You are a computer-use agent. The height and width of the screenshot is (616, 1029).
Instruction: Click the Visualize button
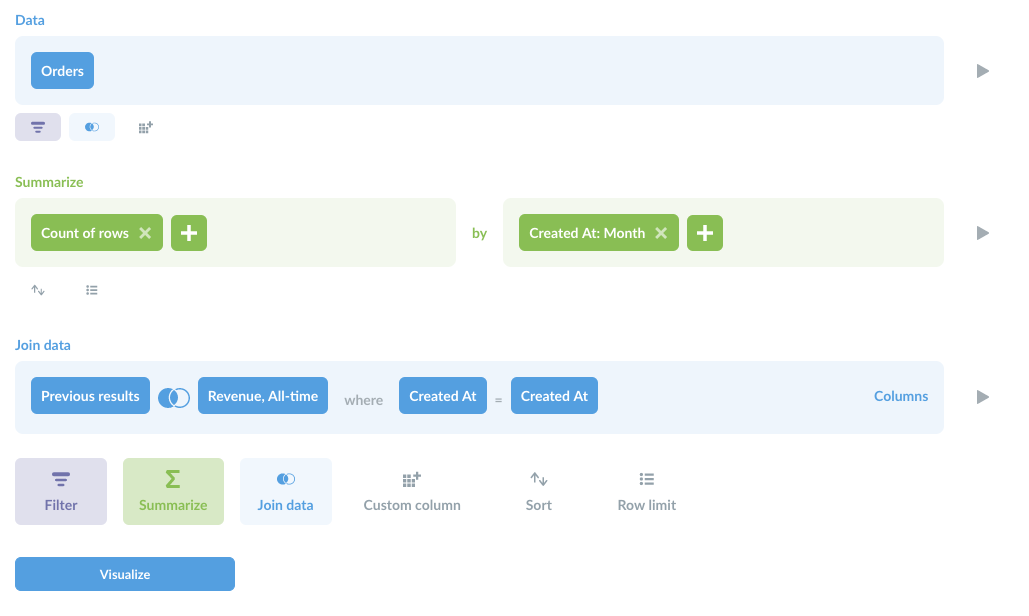[x=124, y=573]
